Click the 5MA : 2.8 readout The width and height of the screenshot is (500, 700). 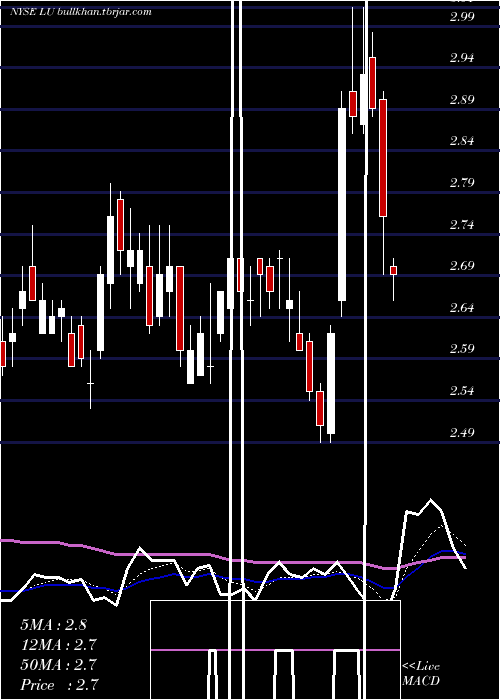click(x=54, y=625)
